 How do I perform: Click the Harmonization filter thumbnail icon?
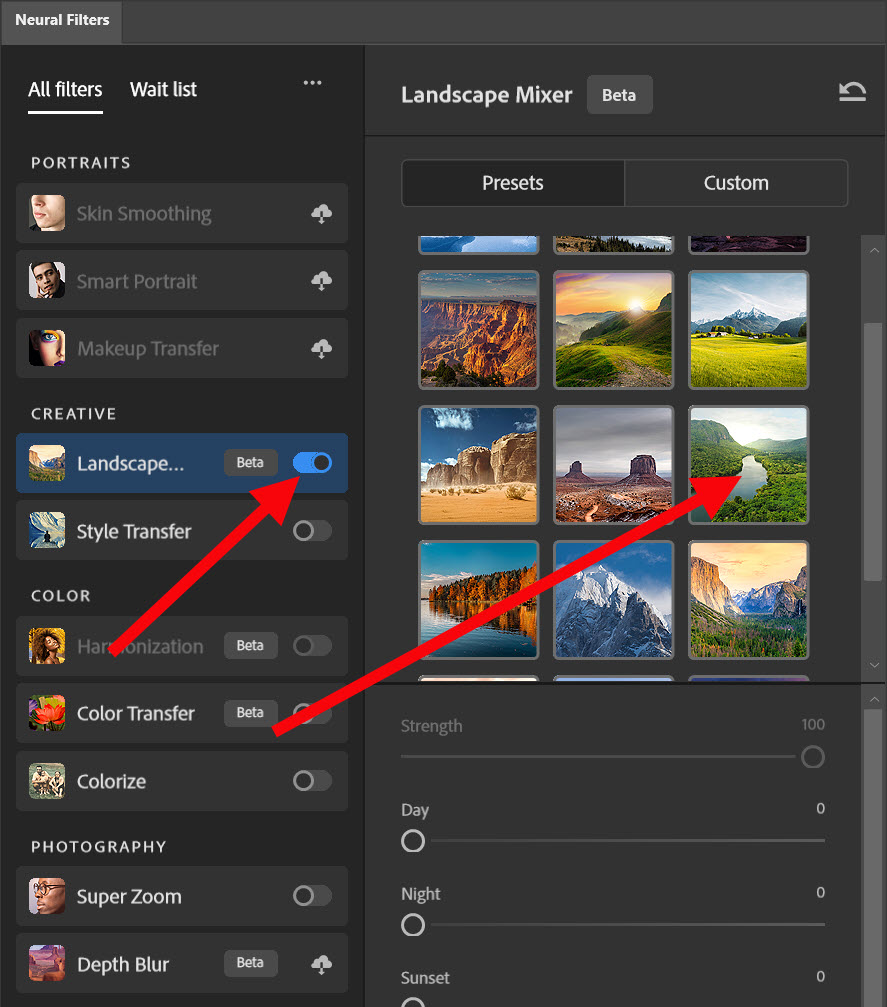pyautogui.click(x=47, y=645)
